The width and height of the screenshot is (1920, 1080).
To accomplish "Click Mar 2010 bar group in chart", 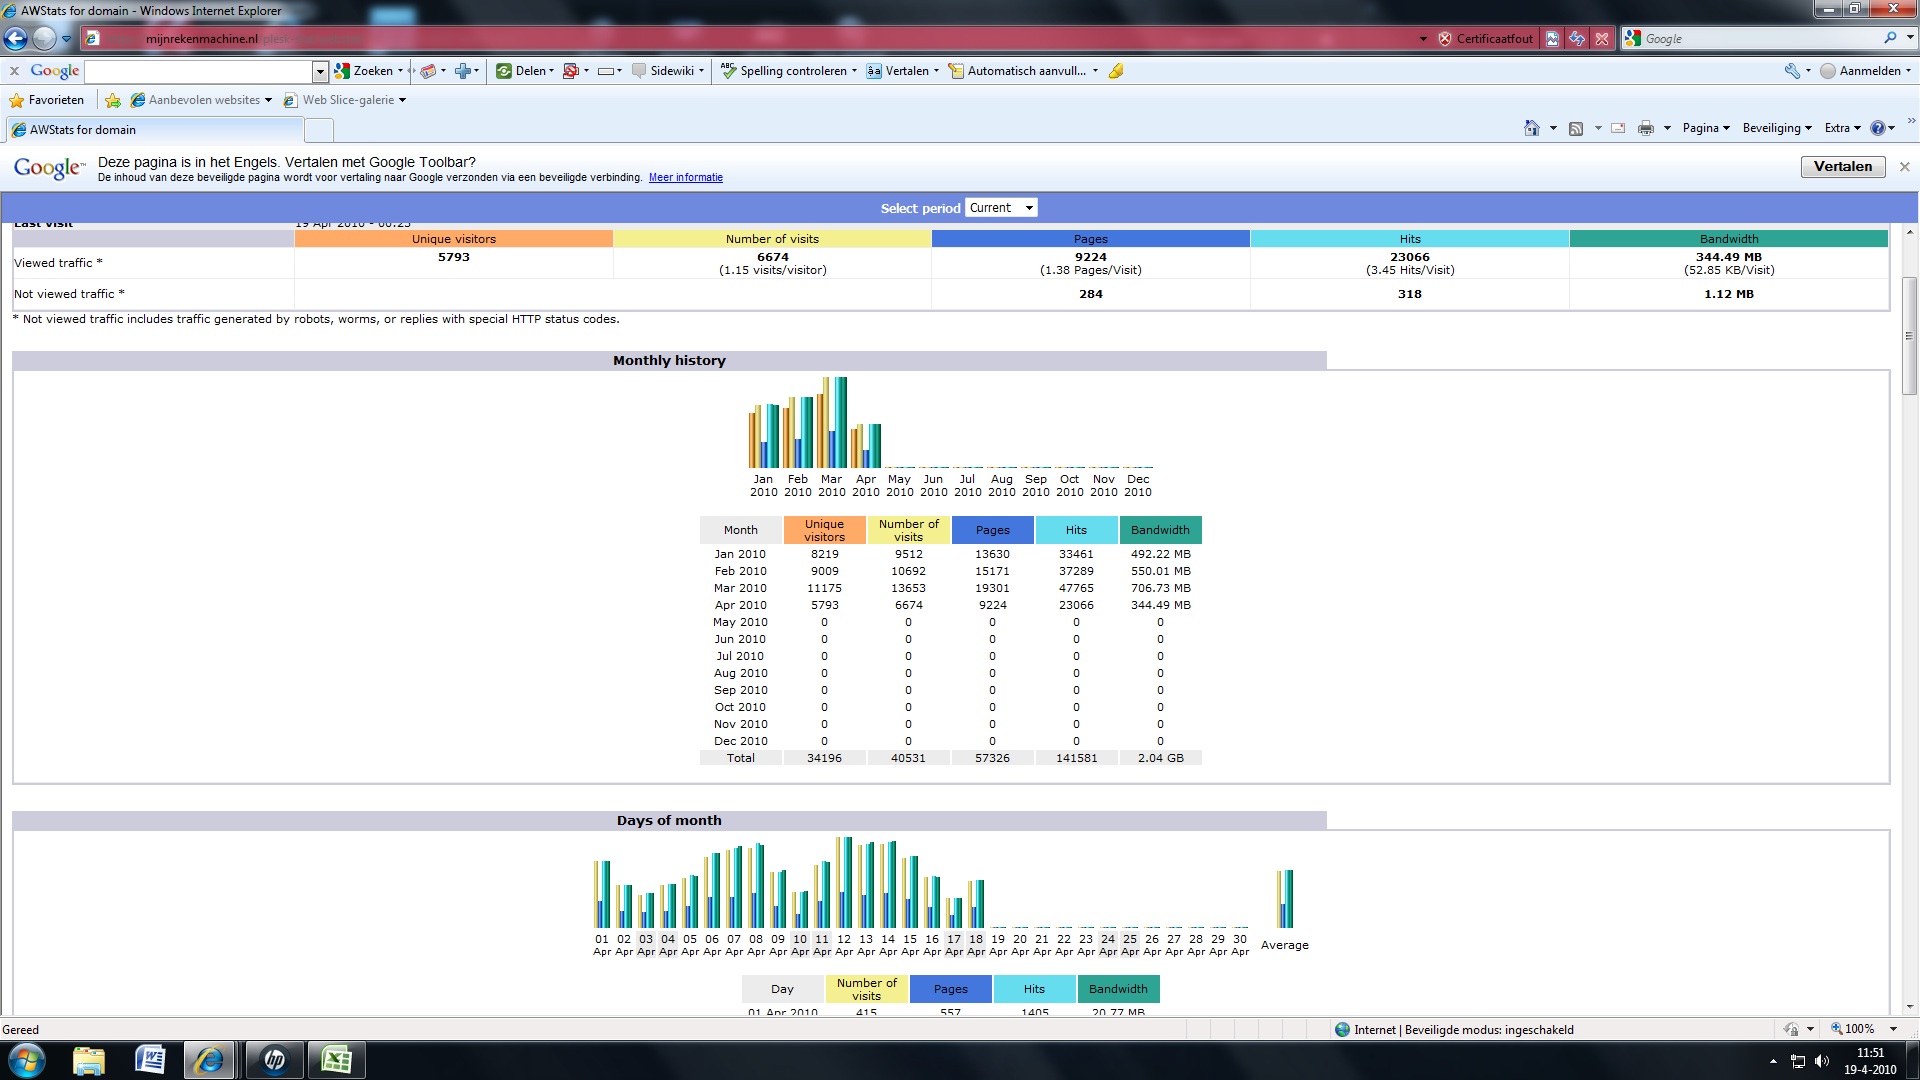I will [831, 423].
